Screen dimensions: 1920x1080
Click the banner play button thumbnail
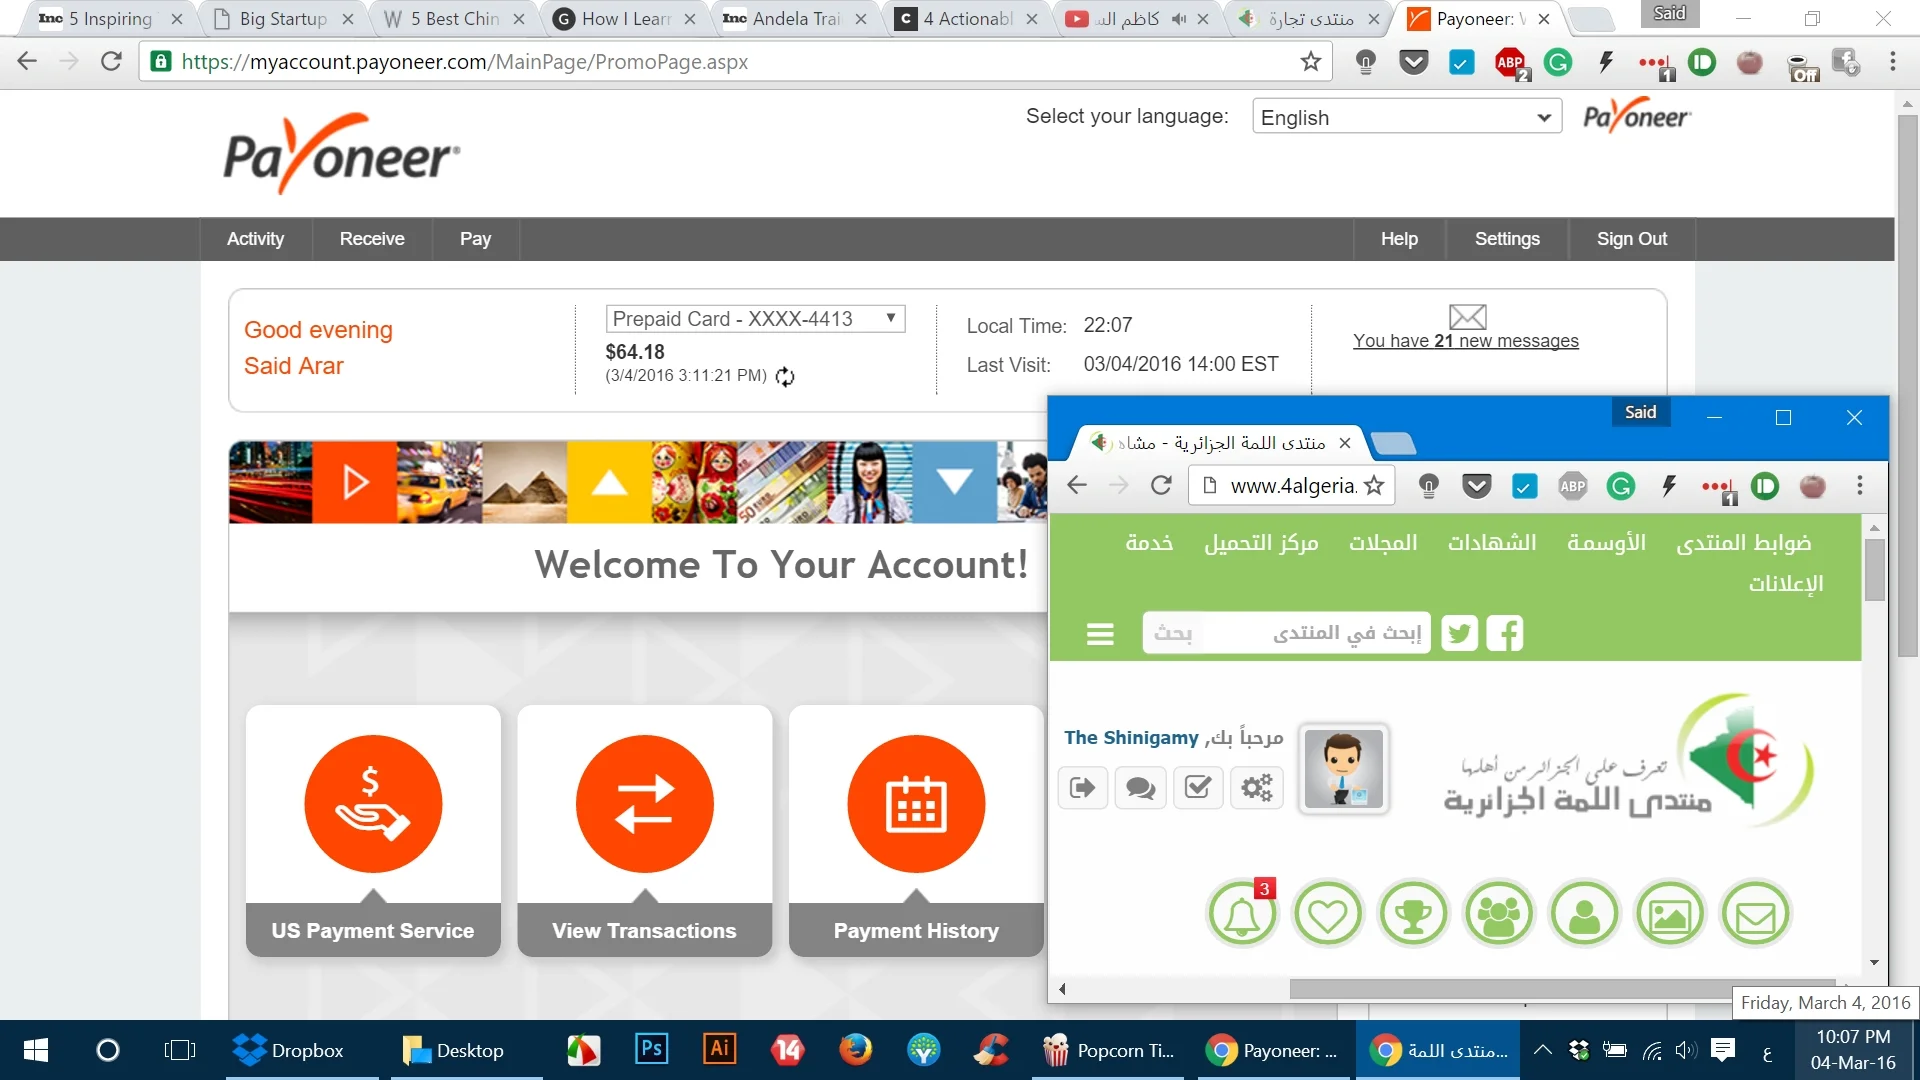355,482
